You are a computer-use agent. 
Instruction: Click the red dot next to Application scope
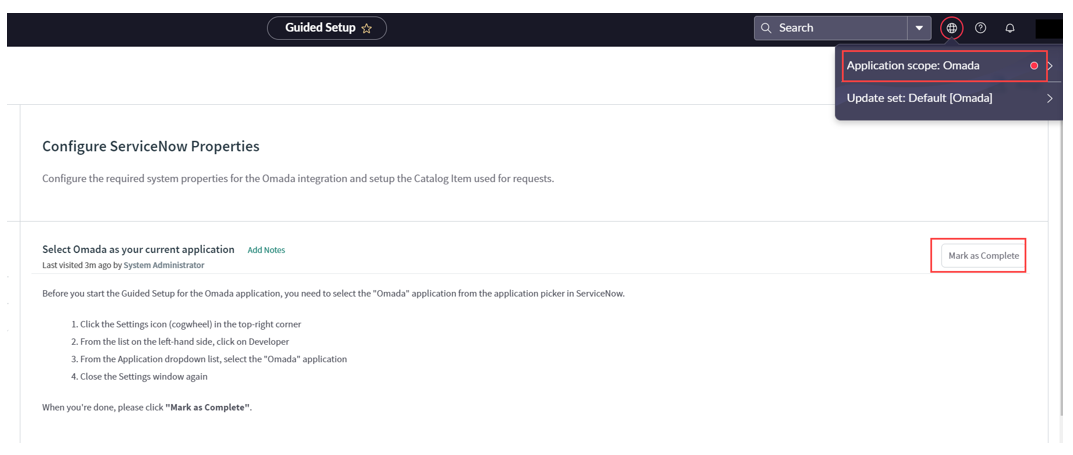tap(1034, 66)
